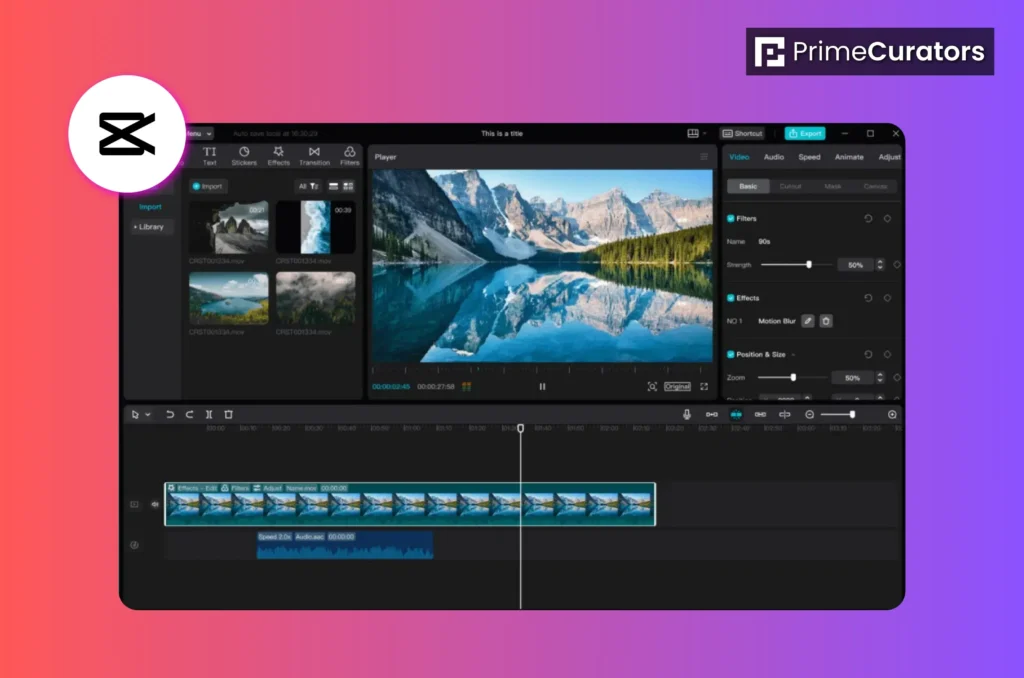Switch to the Audio tab

tap(774, 156)
